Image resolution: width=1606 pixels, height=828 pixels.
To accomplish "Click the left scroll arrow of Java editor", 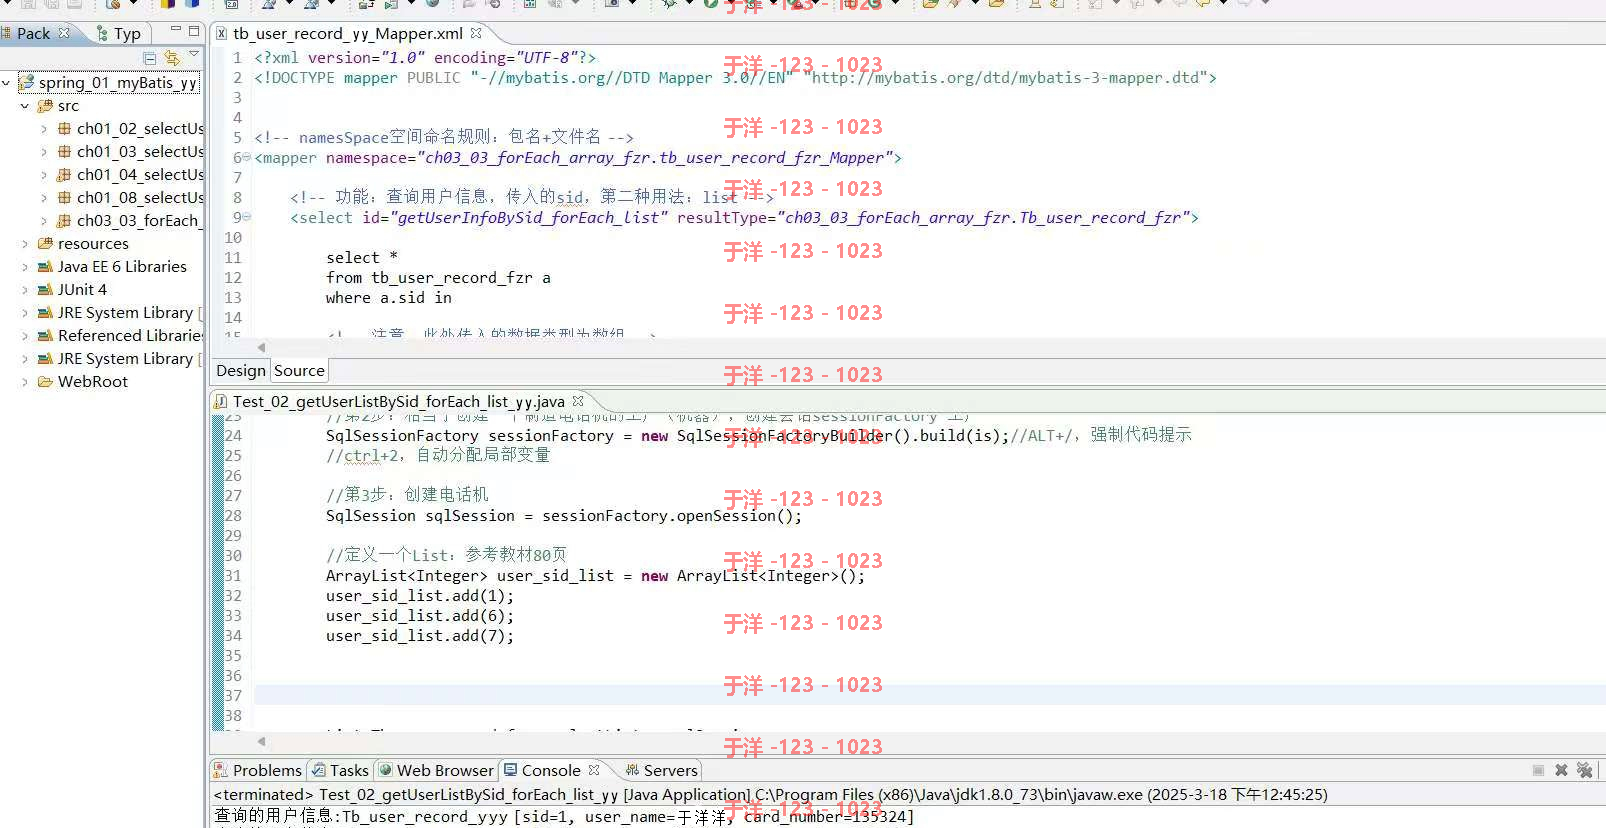I will [x=262, y=742].
